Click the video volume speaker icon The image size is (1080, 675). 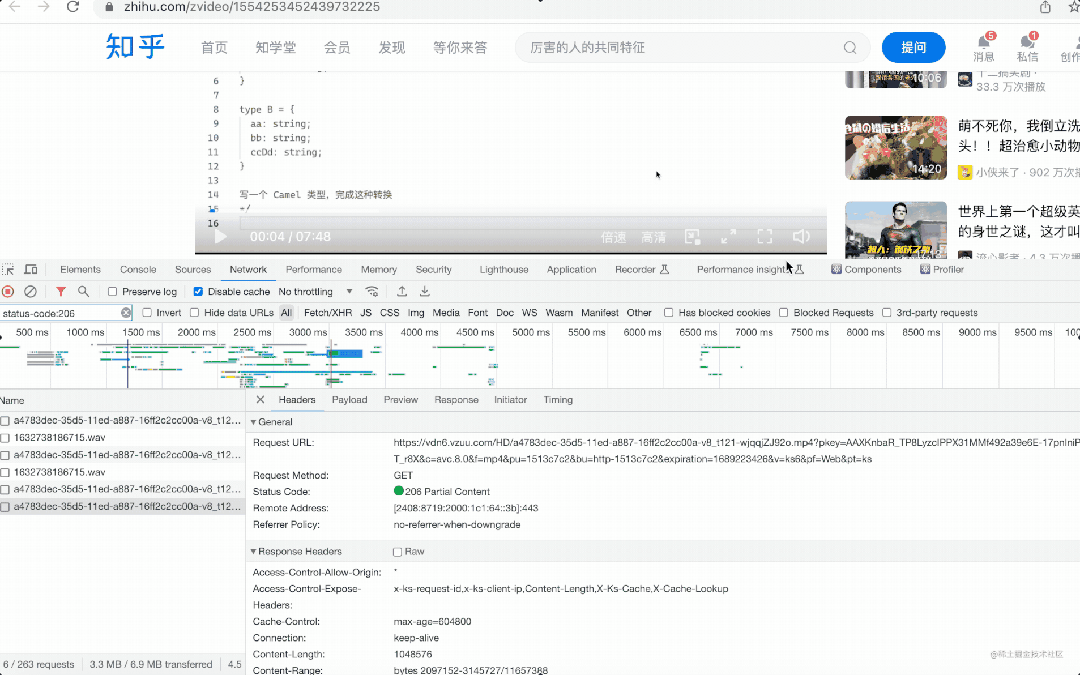click(801, 237)
